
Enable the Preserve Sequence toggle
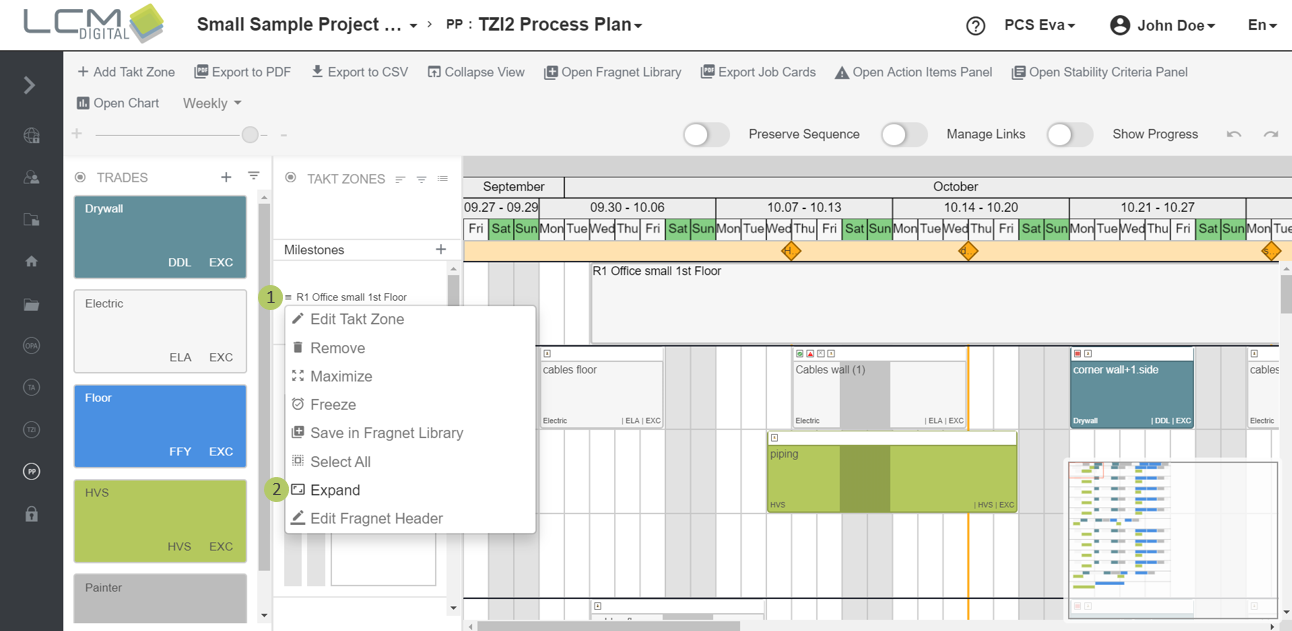(706, 135)
